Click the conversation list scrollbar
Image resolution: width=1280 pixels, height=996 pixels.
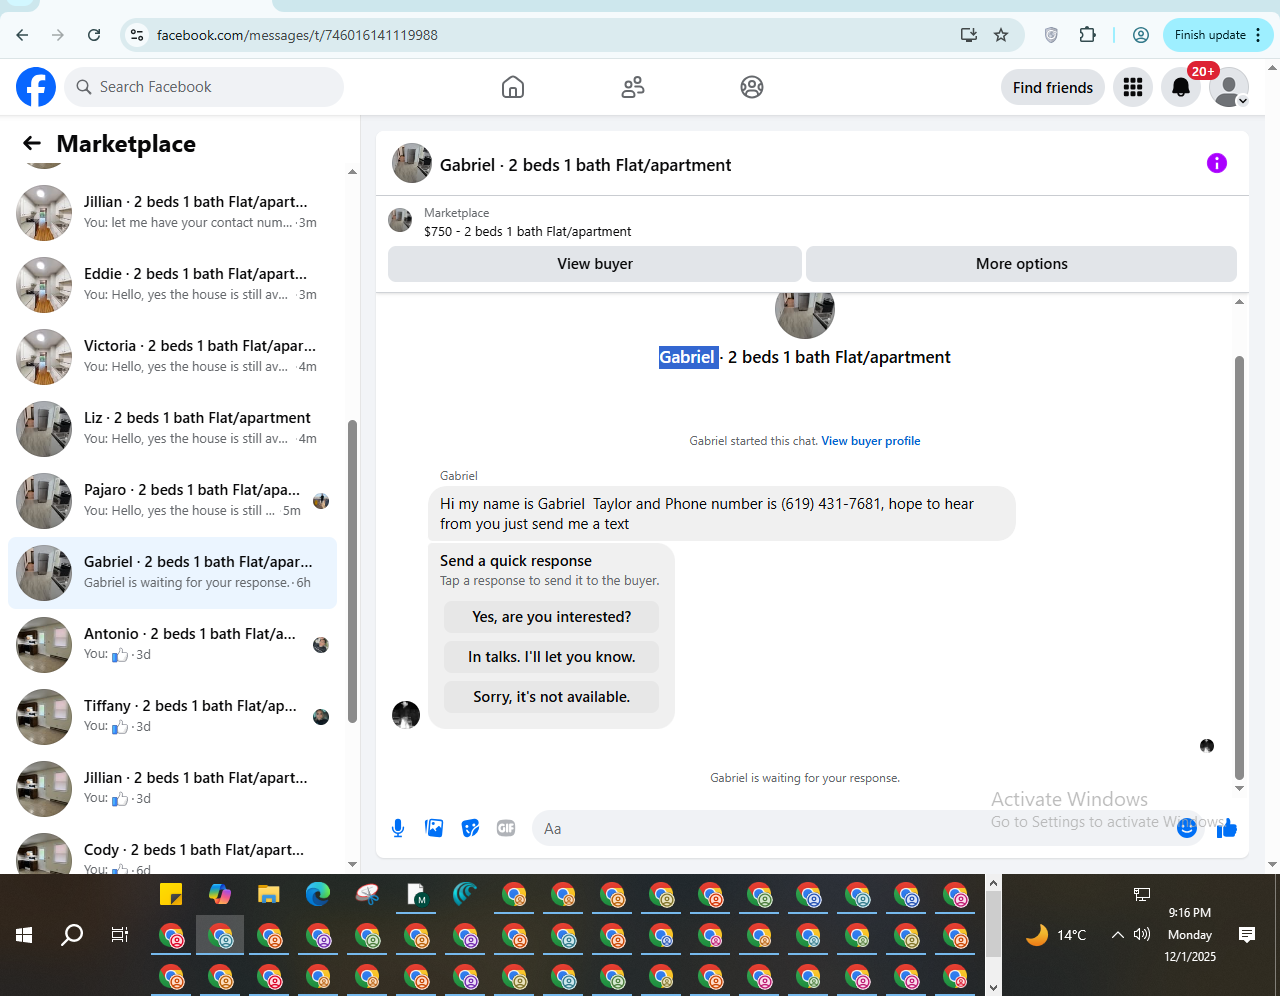(352, 570)
